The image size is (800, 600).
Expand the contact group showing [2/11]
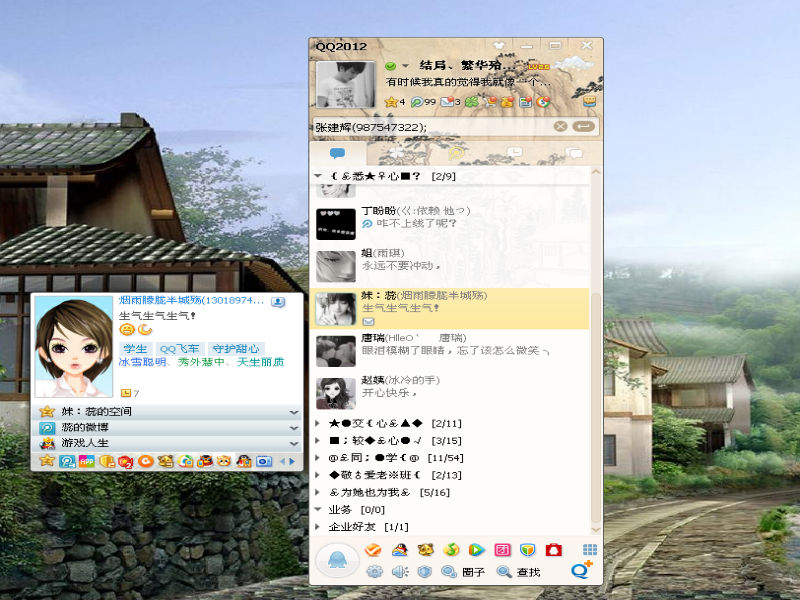(318, 423)
